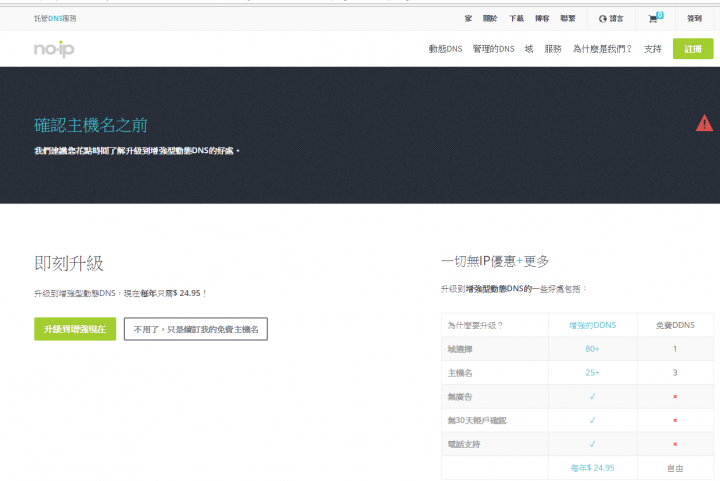This screenshot has height=481, width=720.
Task: Click the 聯繫 contact link
Action: 568,18
